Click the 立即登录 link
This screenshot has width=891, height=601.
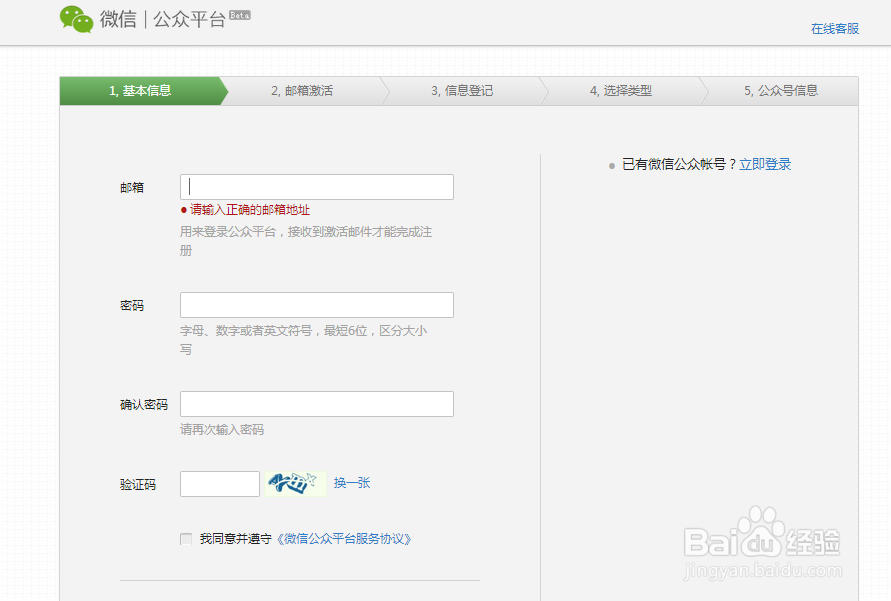point(765,164)
